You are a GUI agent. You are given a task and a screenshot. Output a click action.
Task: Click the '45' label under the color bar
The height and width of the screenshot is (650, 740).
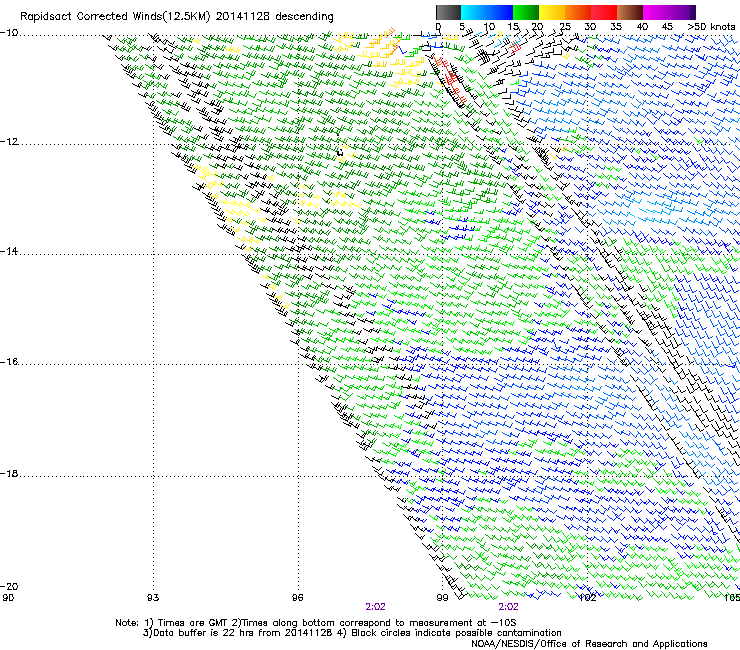pyautogui.click(x=667, y=27)
